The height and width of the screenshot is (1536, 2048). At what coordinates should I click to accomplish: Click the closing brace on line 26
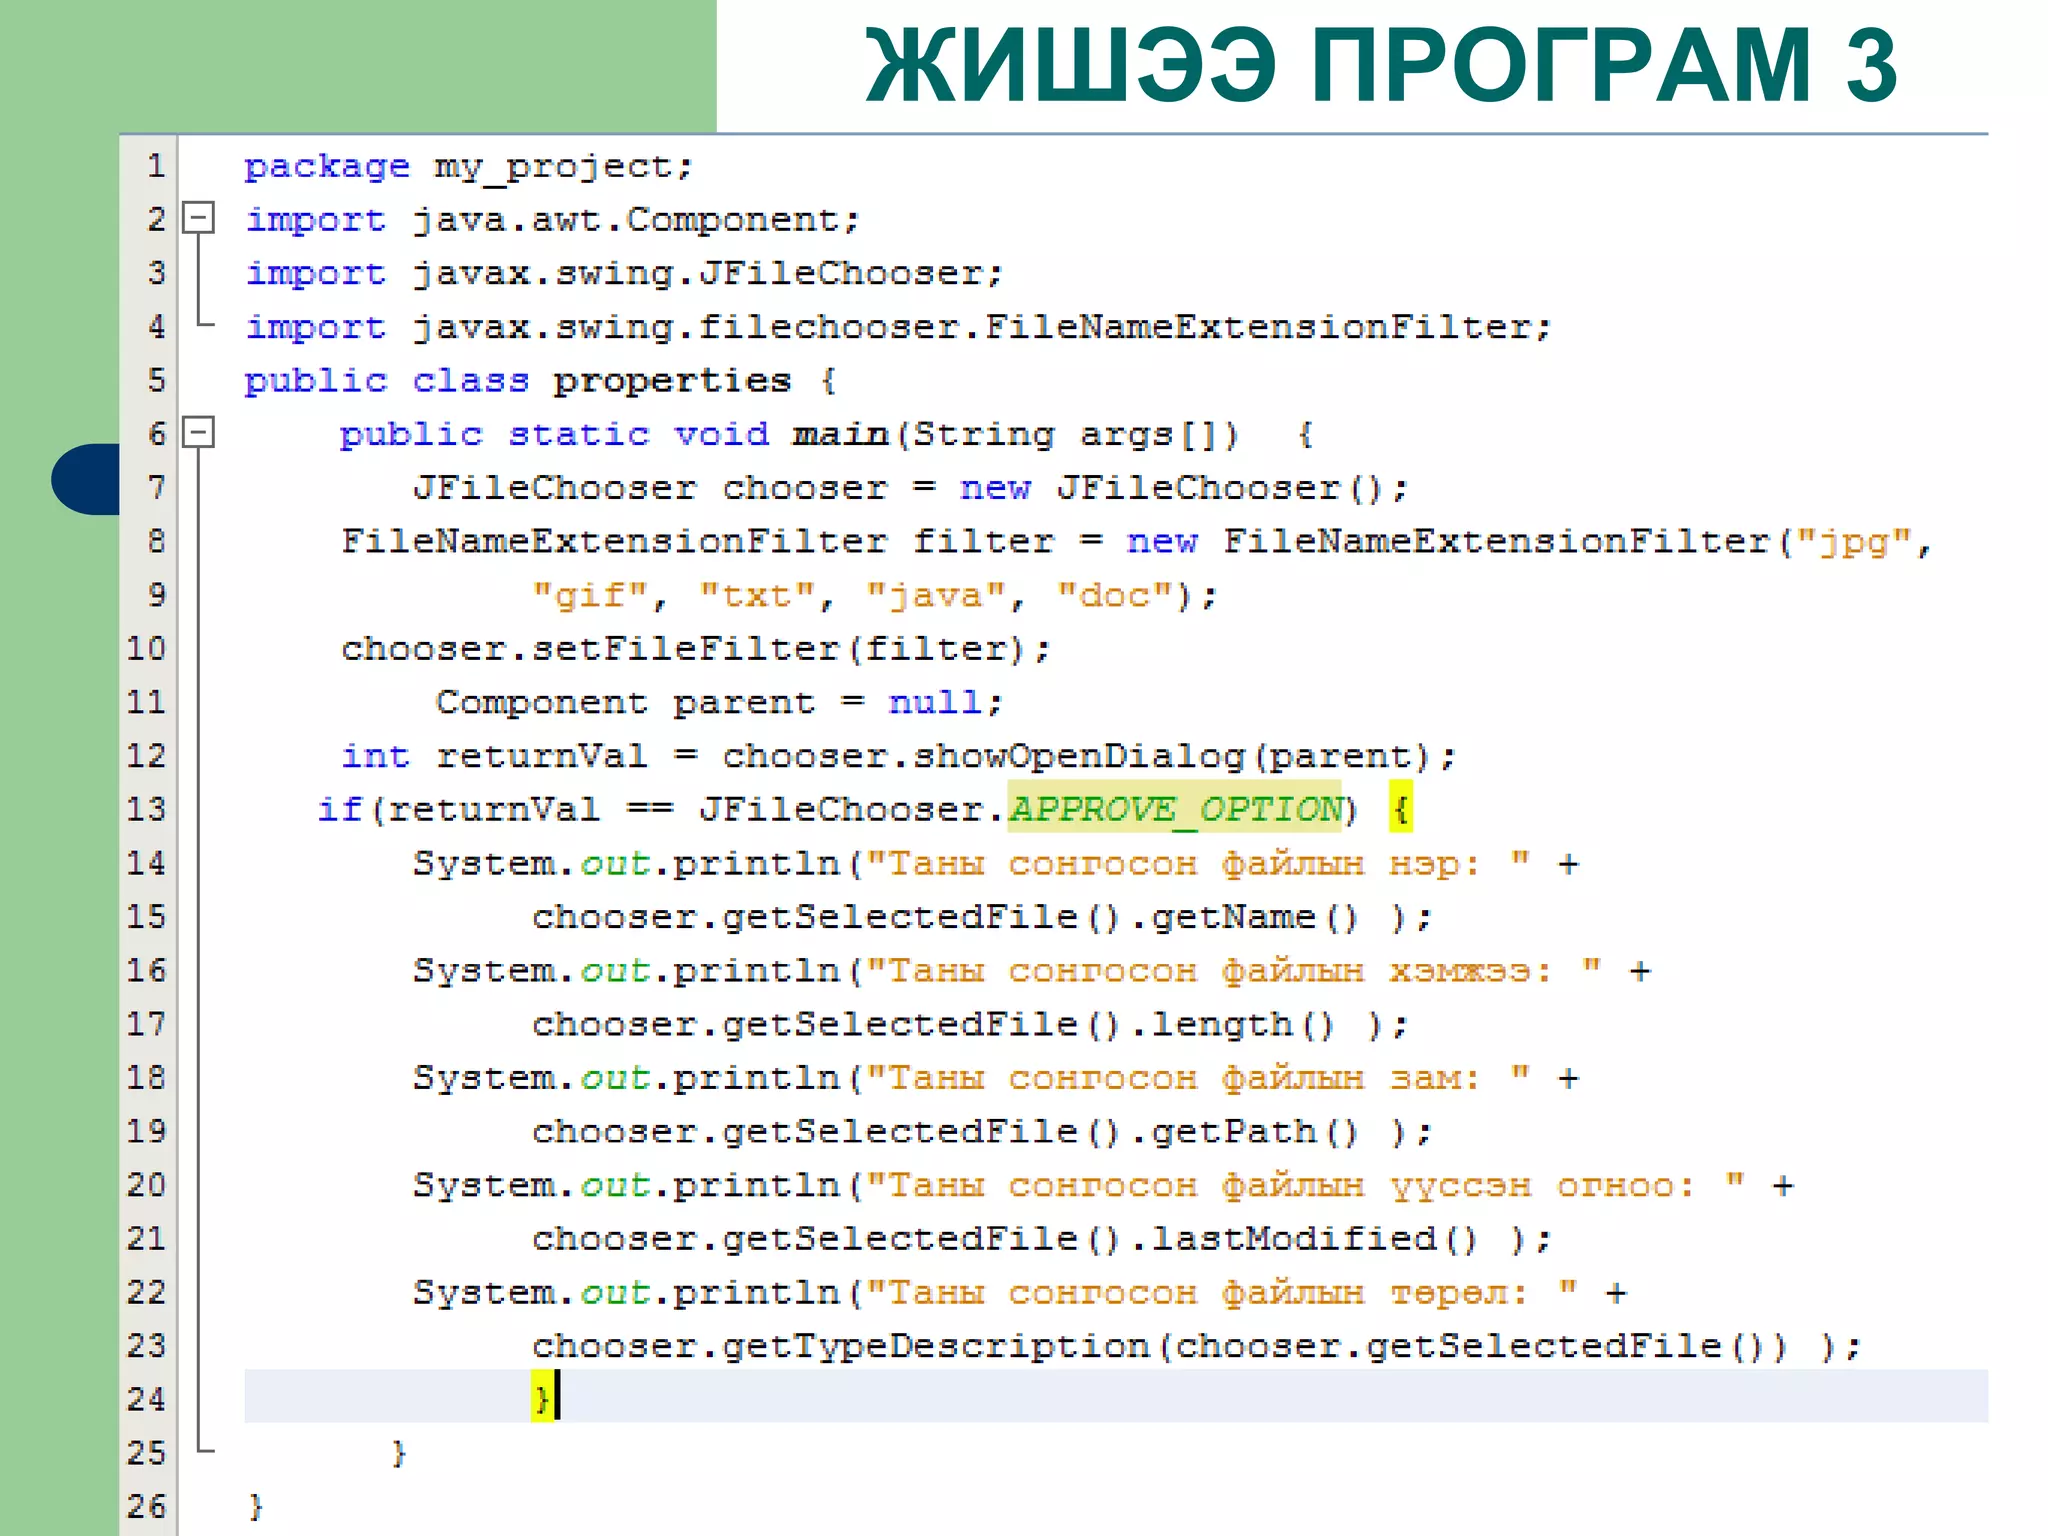[x=256, y=1506]
